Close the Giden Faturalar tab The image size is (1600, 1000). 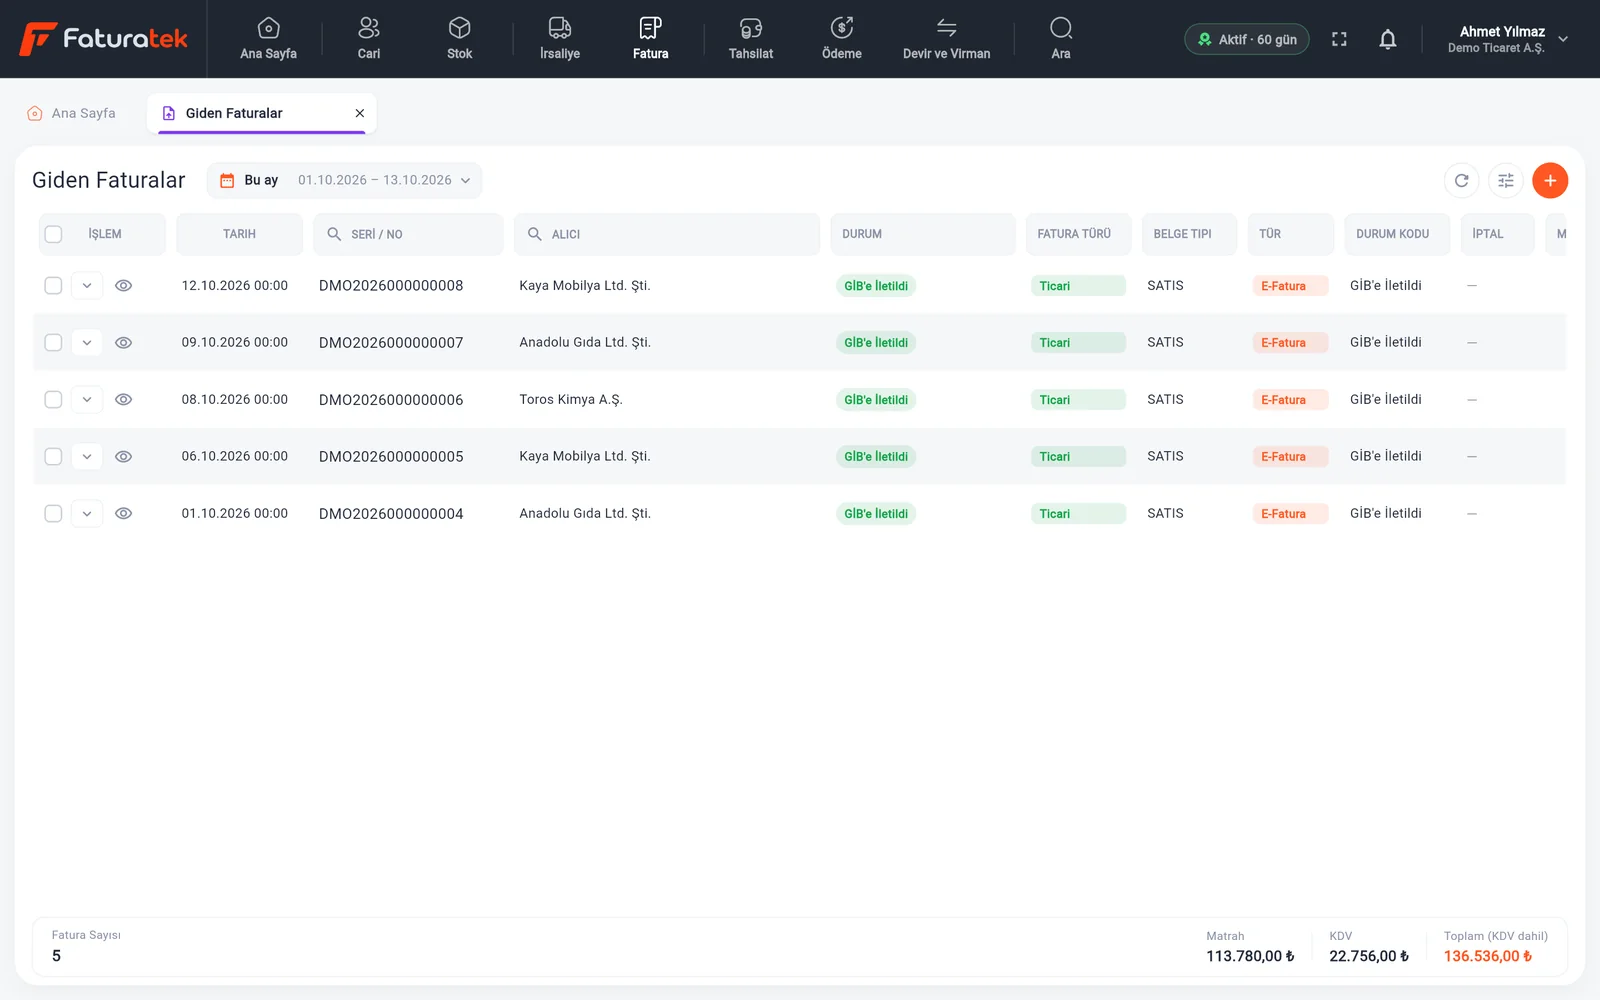(x=360, y=113)
